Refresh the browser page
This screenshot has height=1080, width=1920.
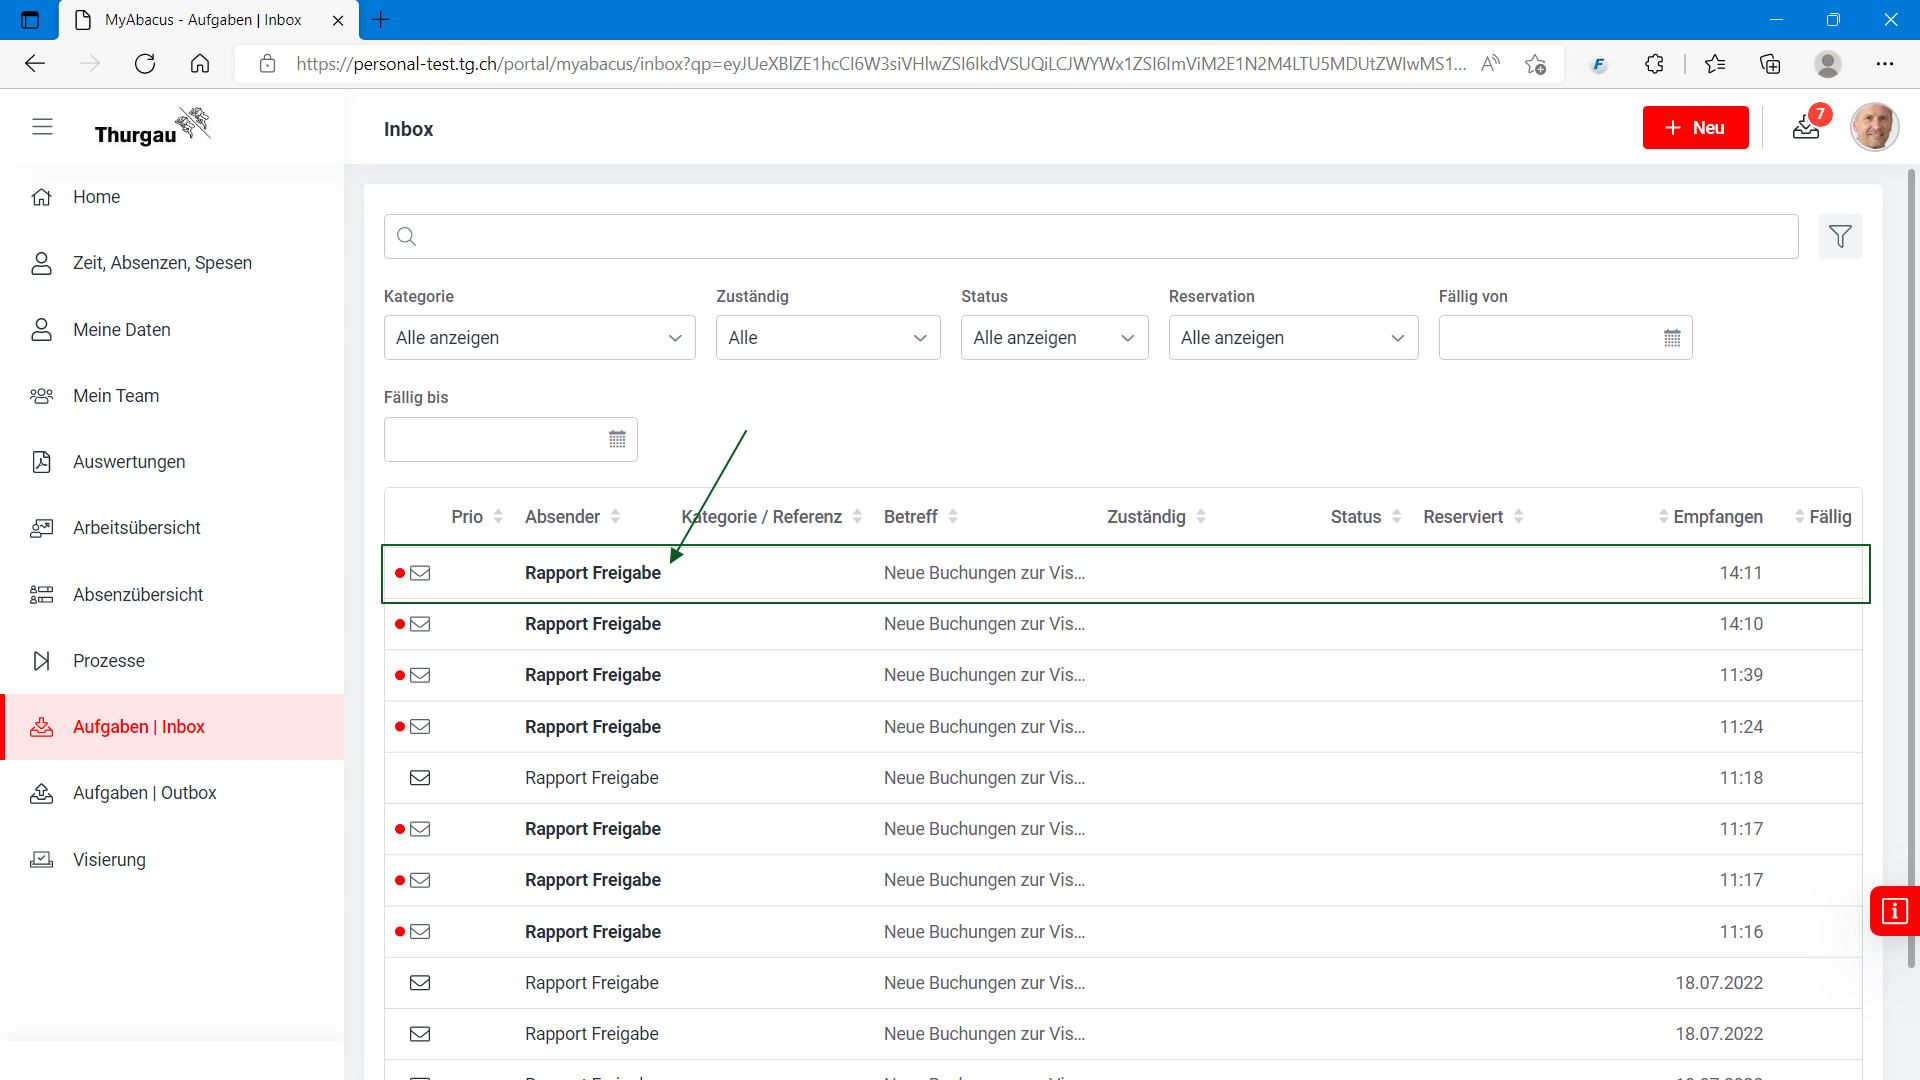click(x=145, y=64)
